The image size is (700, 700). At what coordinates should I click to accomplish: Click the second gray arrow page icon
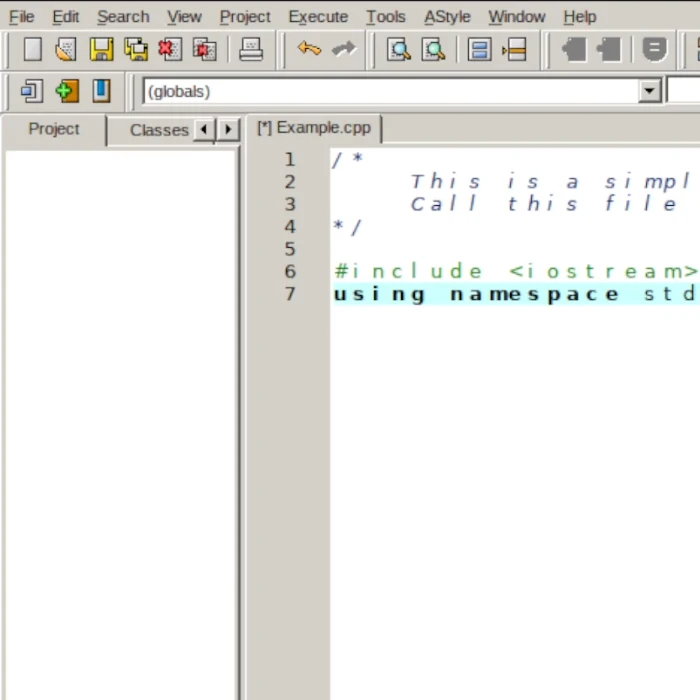(608, 49)
